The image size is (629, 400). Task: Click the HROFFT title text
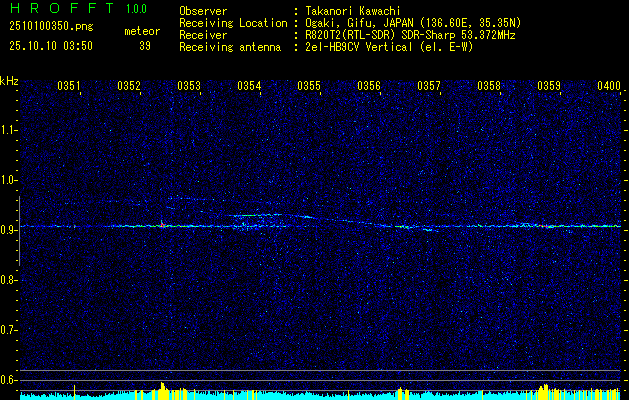pyautogui.click(x=61, y=8)
